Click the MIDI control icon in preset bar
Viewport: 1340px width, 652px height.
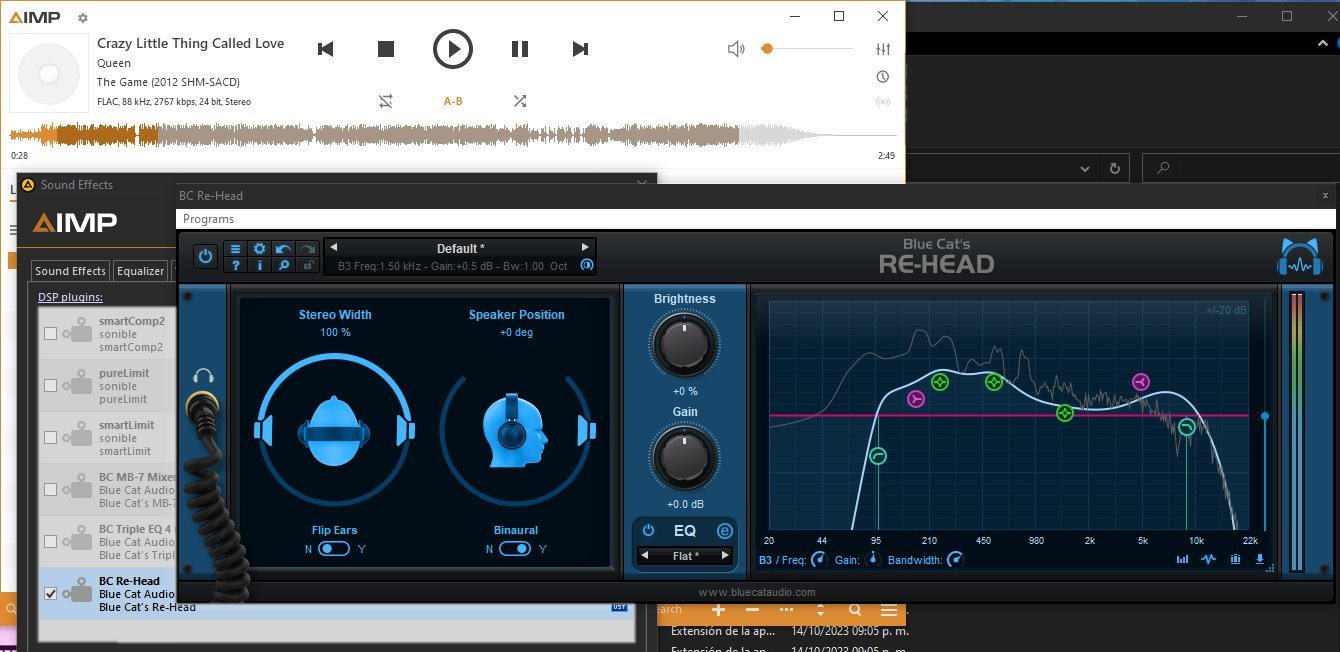tap(586, 266)
